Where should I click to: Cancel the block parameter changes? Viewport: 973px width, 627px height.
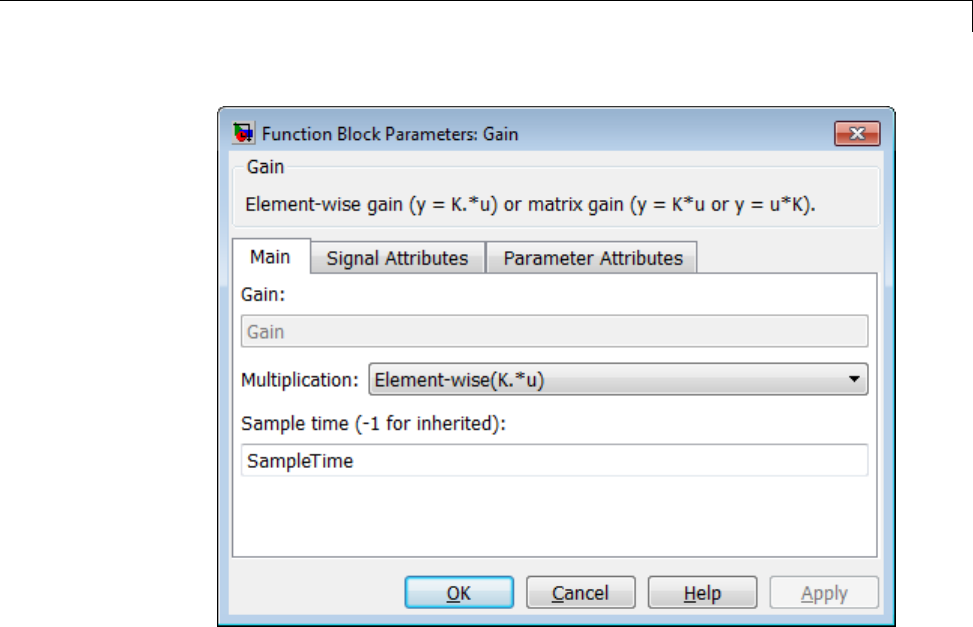pos(580,593)
